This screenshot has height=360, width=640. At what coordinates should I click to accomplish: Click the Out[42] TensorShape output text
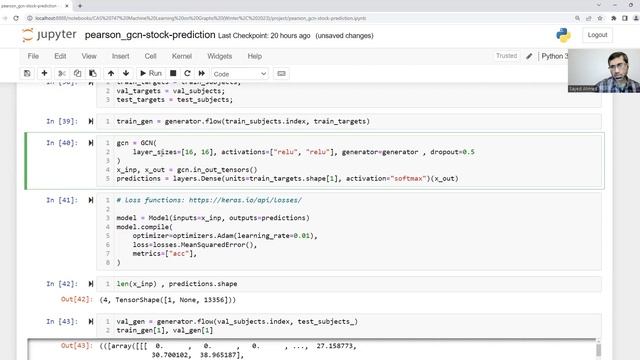(x=168, y=300)
